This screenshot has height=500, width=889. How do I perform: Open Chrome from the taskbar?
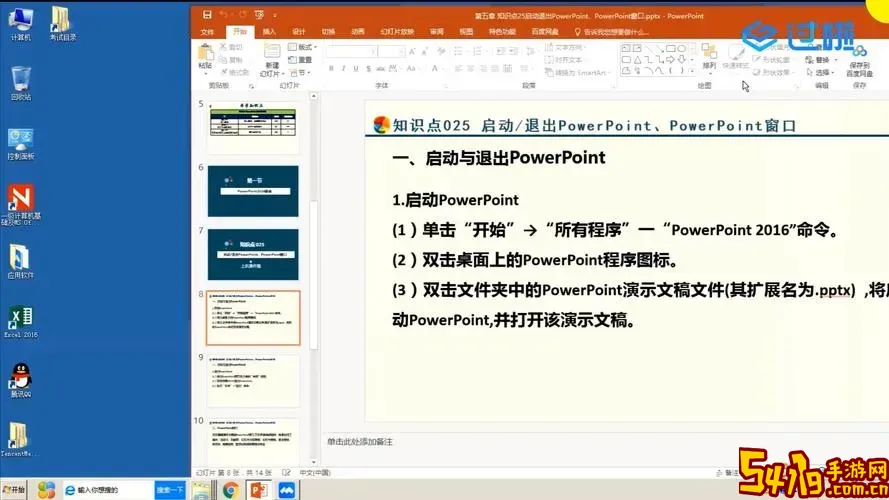(x=231, y=490)
